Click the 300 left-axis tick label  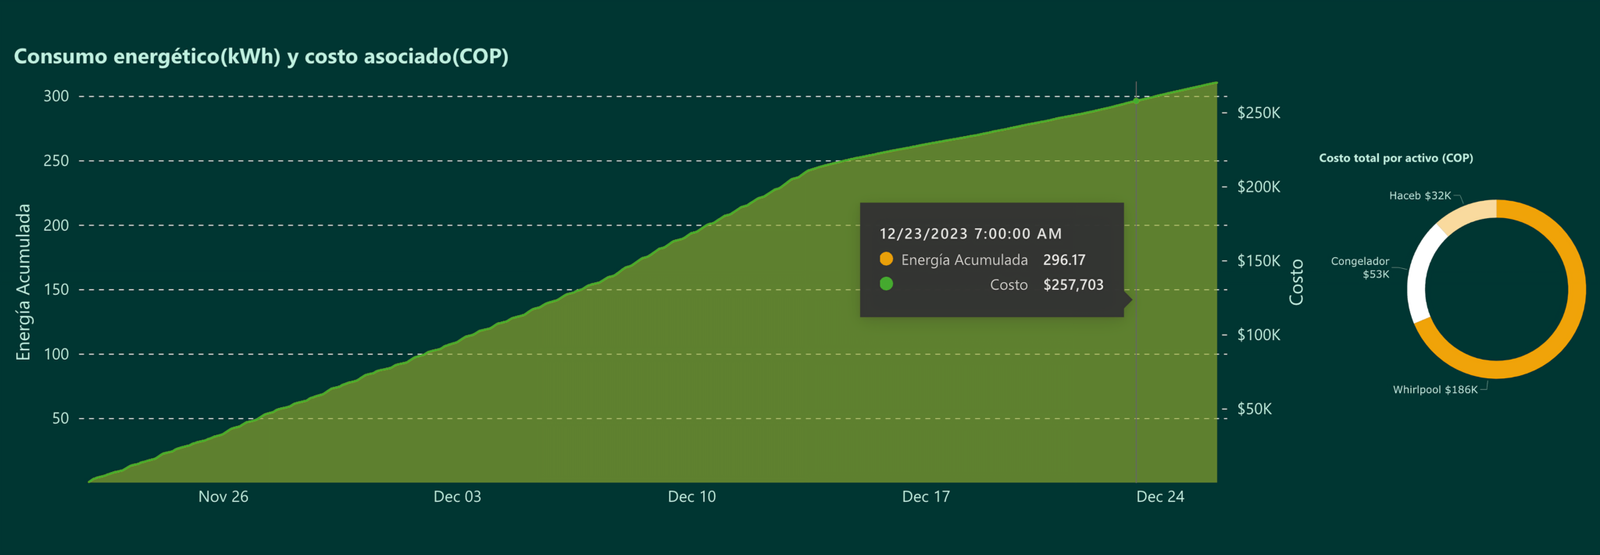[x=56, y=97]
